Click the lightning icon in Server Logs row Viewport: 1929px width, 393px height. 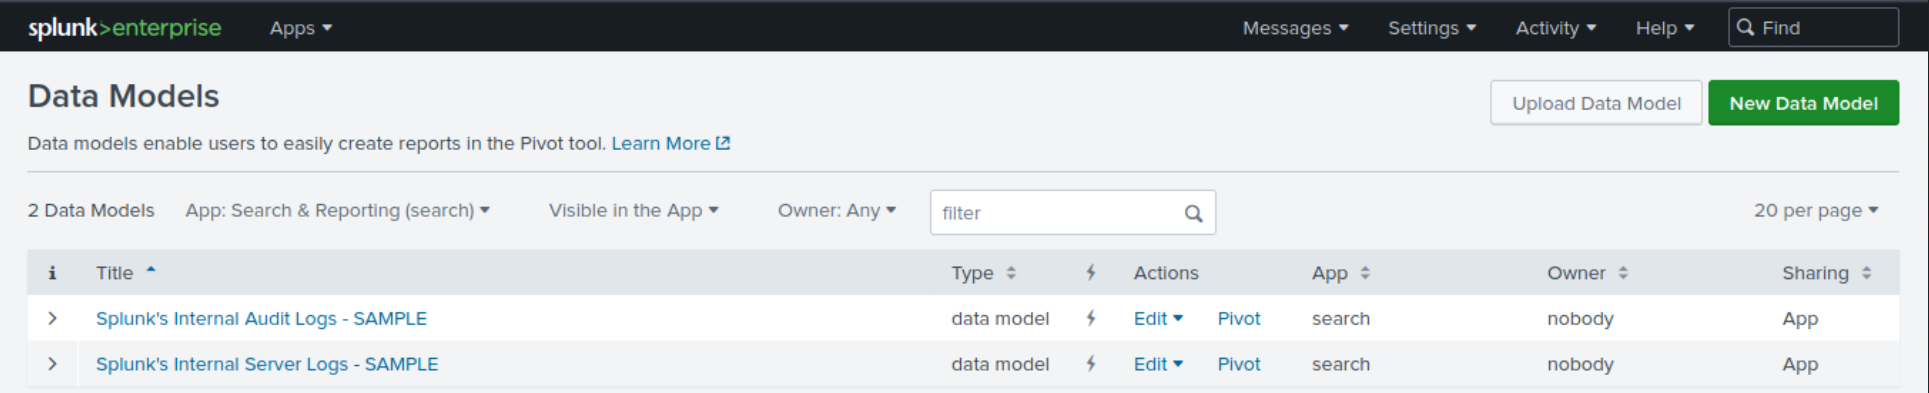(x=1091, y=364)
